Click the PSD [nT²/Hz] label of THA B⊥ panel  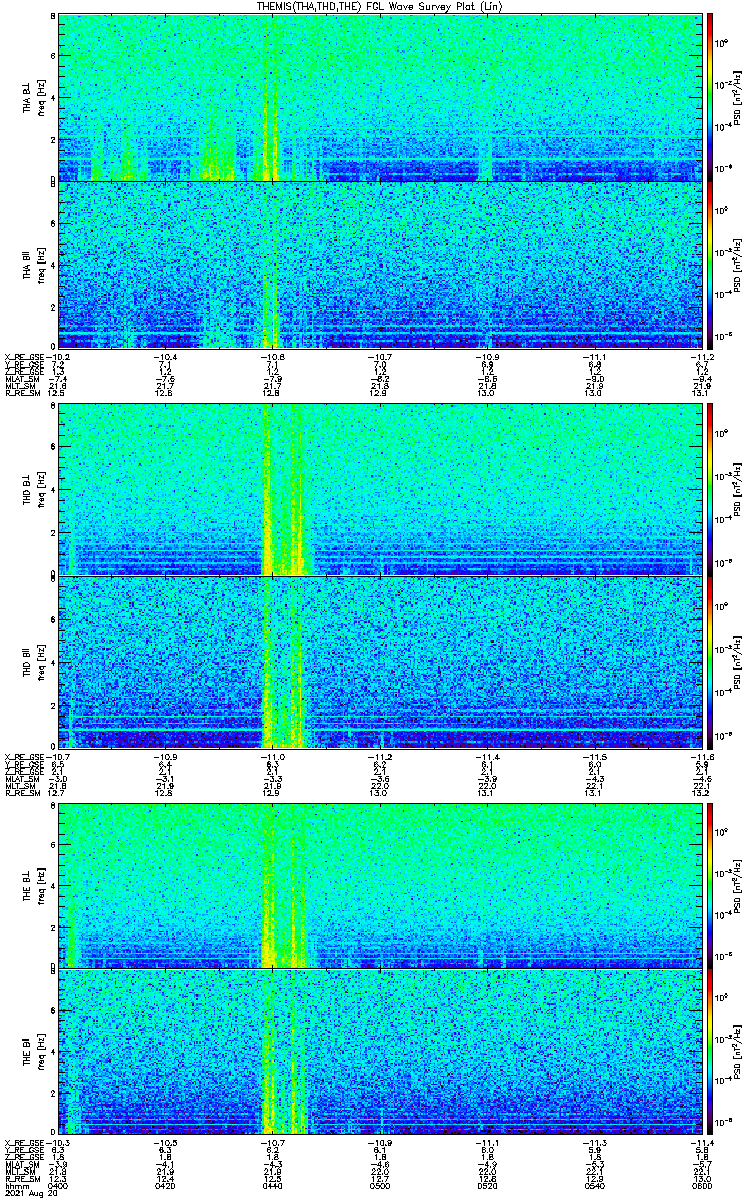pos(737,96)
